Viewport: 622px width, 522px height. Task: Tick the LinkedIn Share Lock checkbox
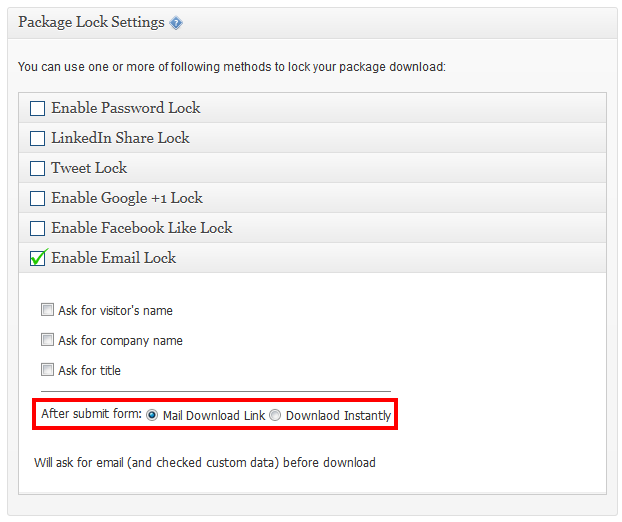[x=37, y=138]
